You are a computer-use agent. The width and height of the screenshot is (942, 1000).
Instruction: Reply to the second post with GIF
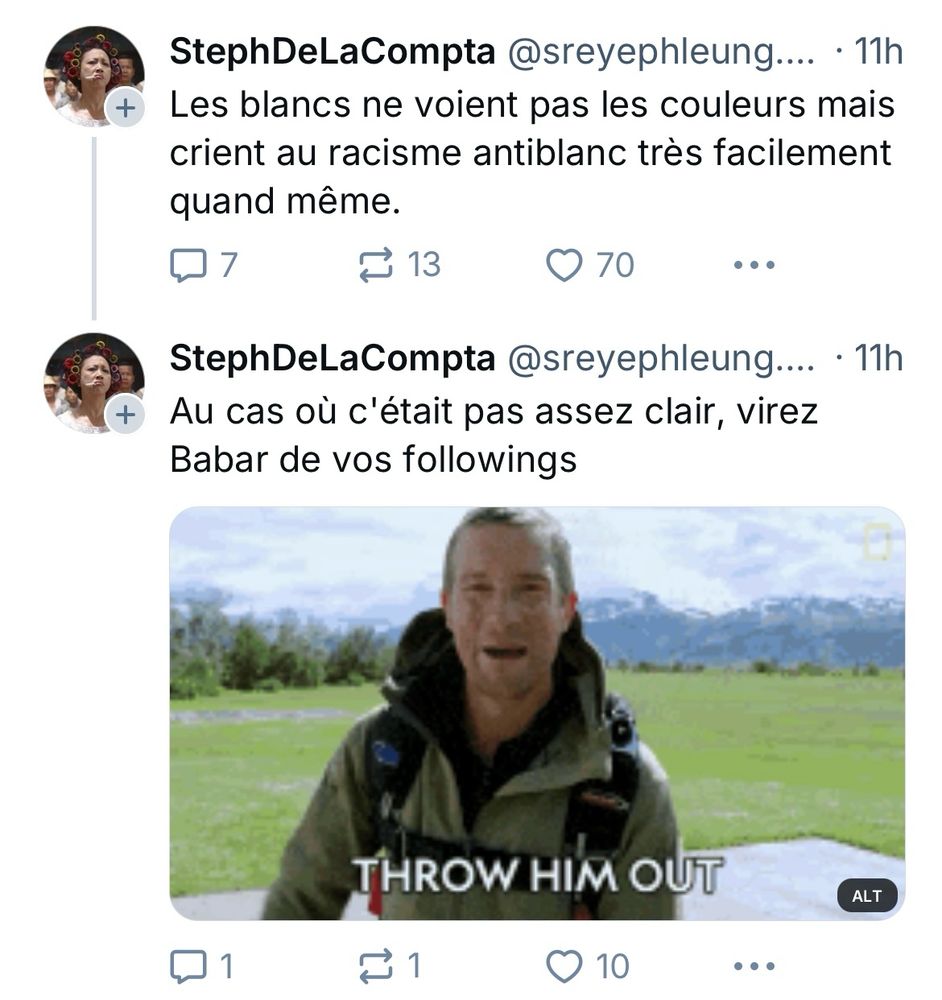(x=187, y=966)
